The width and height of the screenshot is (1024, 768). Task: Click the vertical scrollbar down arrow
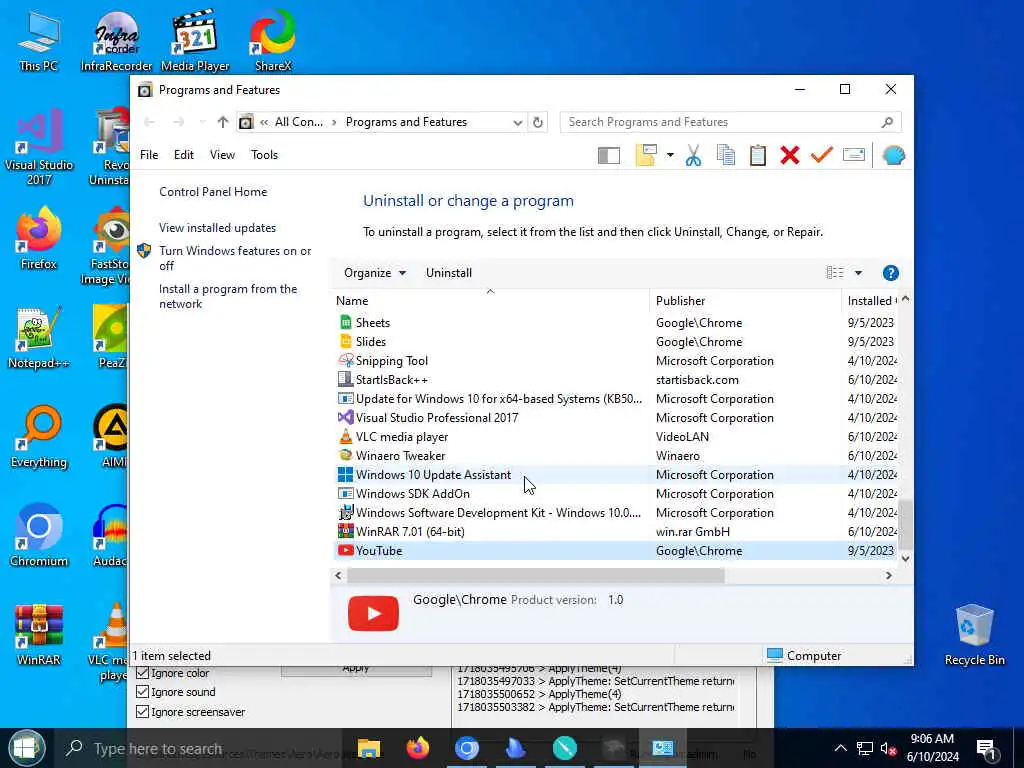point(905,558)
